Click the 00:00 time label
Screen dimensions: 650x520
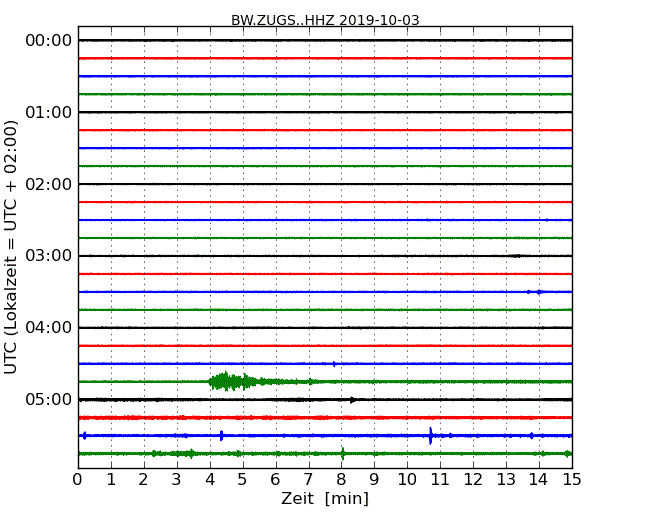click(49, 41)
